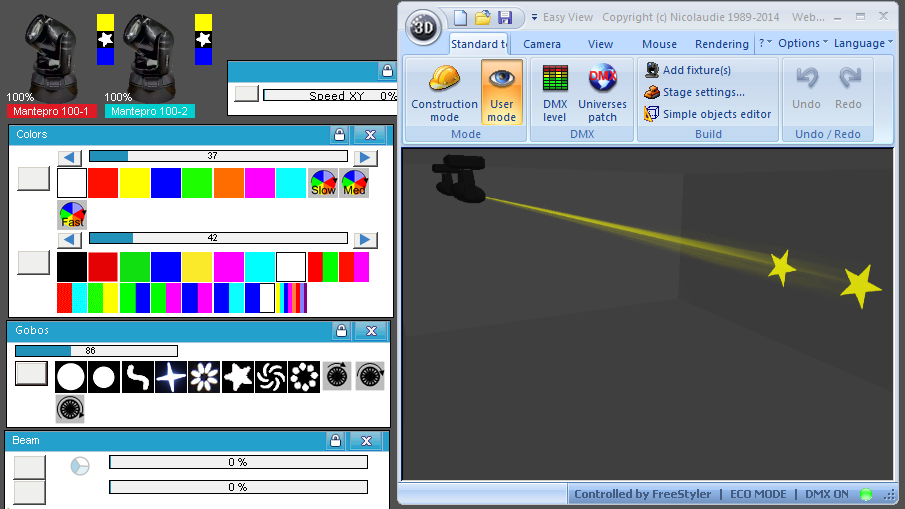Adjust the upper Beam 0 % slider
This screenshot has width=905, height=509.
click(x=238, y=462)
